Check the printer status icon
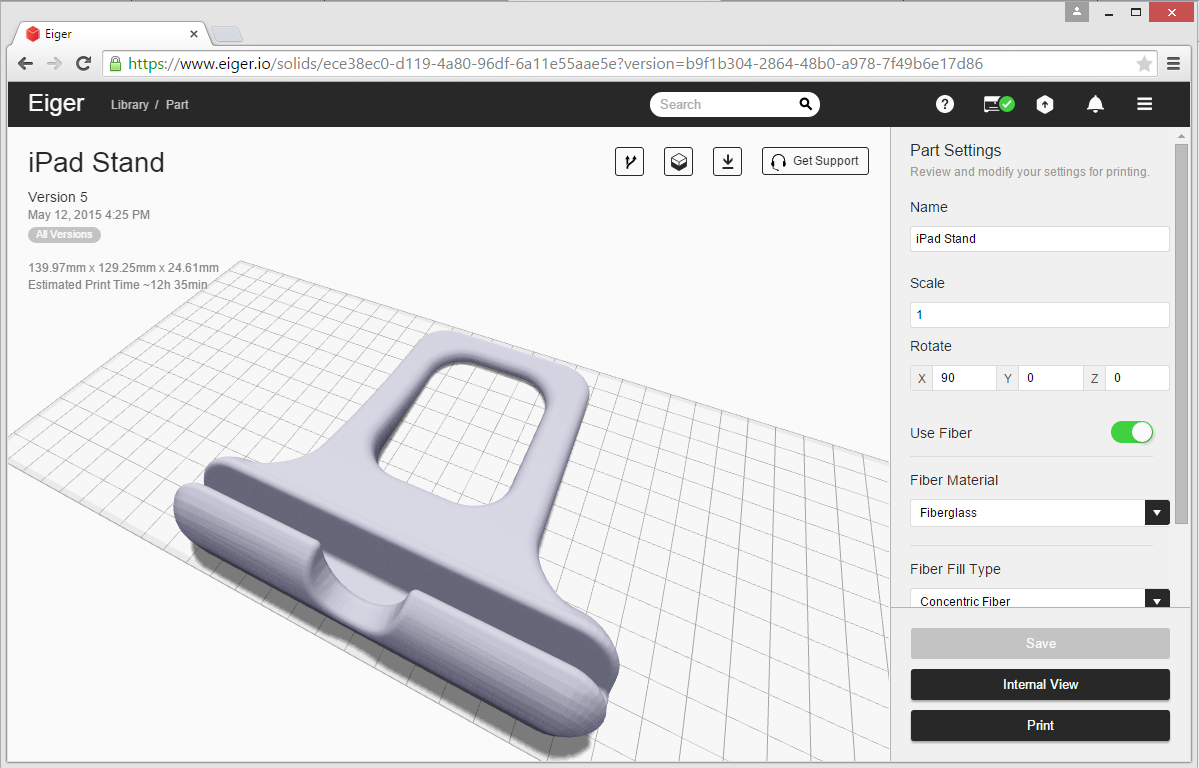1199x768 pixels. 998,104
